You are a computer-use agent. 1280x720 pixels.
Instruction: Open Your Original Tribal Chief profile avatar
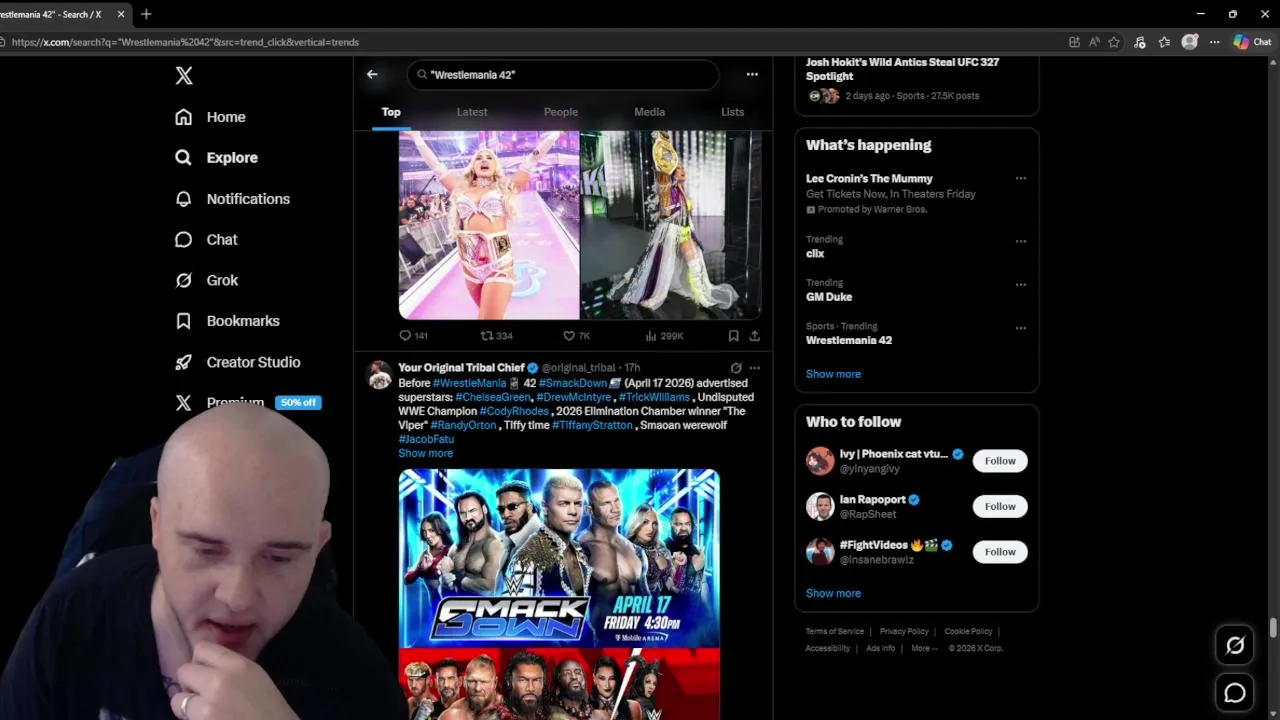[379, 375]
